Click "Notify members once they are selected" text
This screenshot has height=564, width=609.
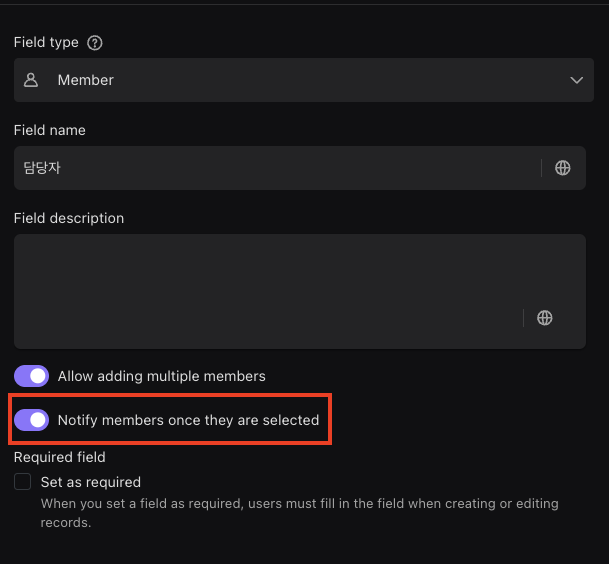point(189,420)
